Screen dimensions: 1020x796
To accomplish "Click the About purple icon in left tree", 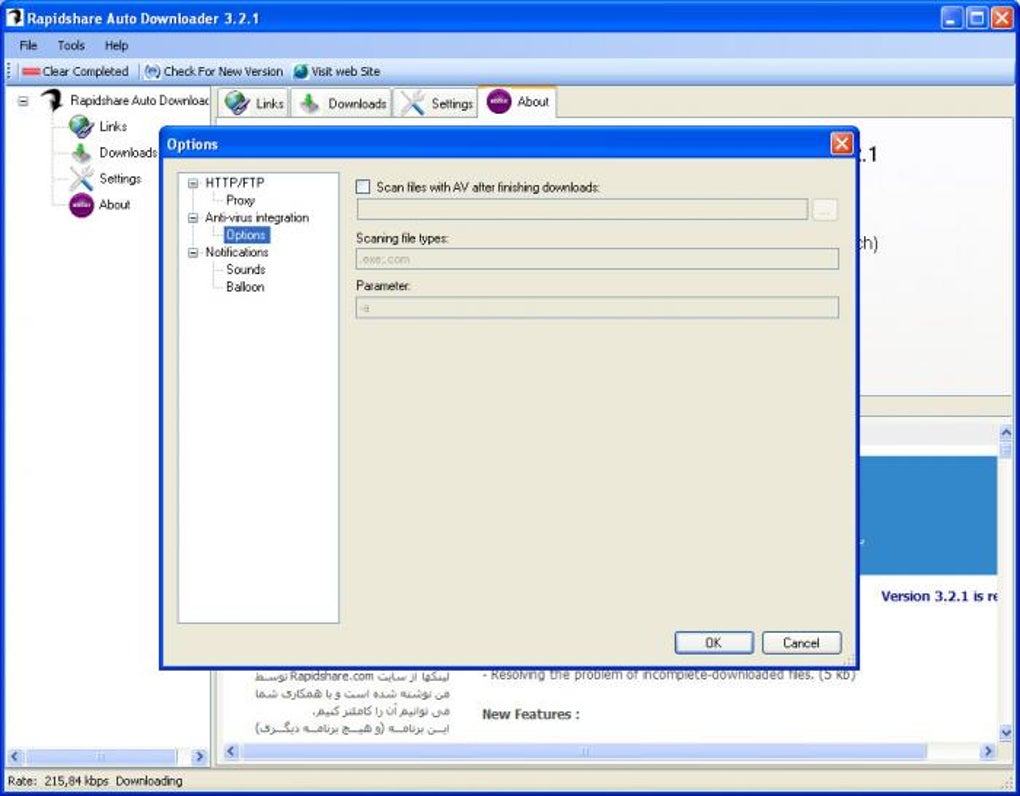I will (x=81, y=205).
